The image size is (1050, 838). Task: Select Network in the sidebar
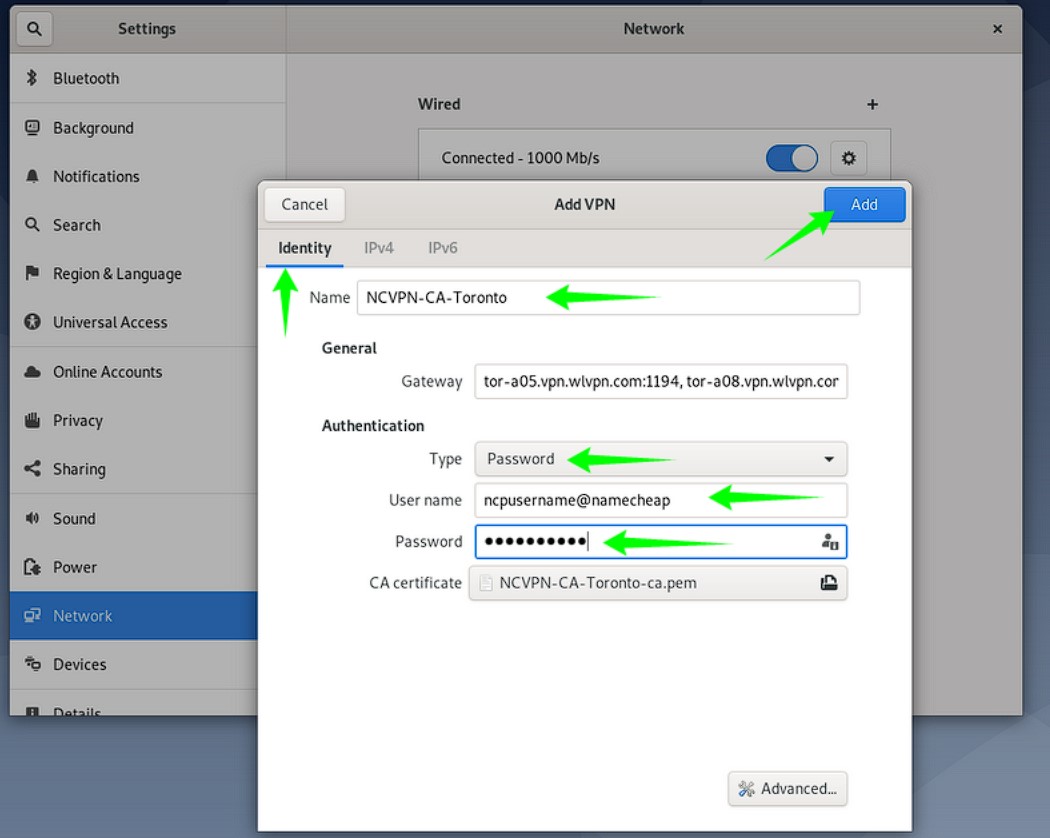point(134,616)
